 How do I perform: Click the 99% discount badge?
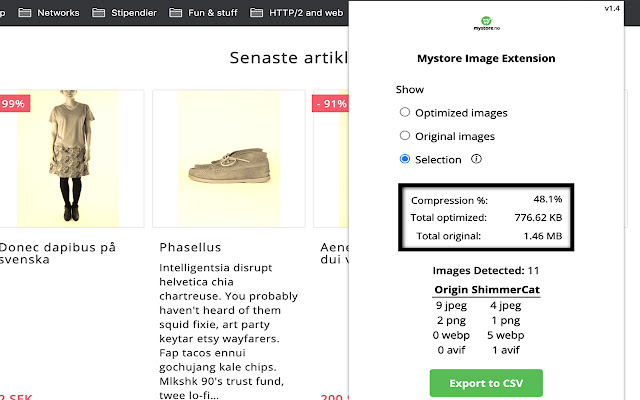coord(15,103)
